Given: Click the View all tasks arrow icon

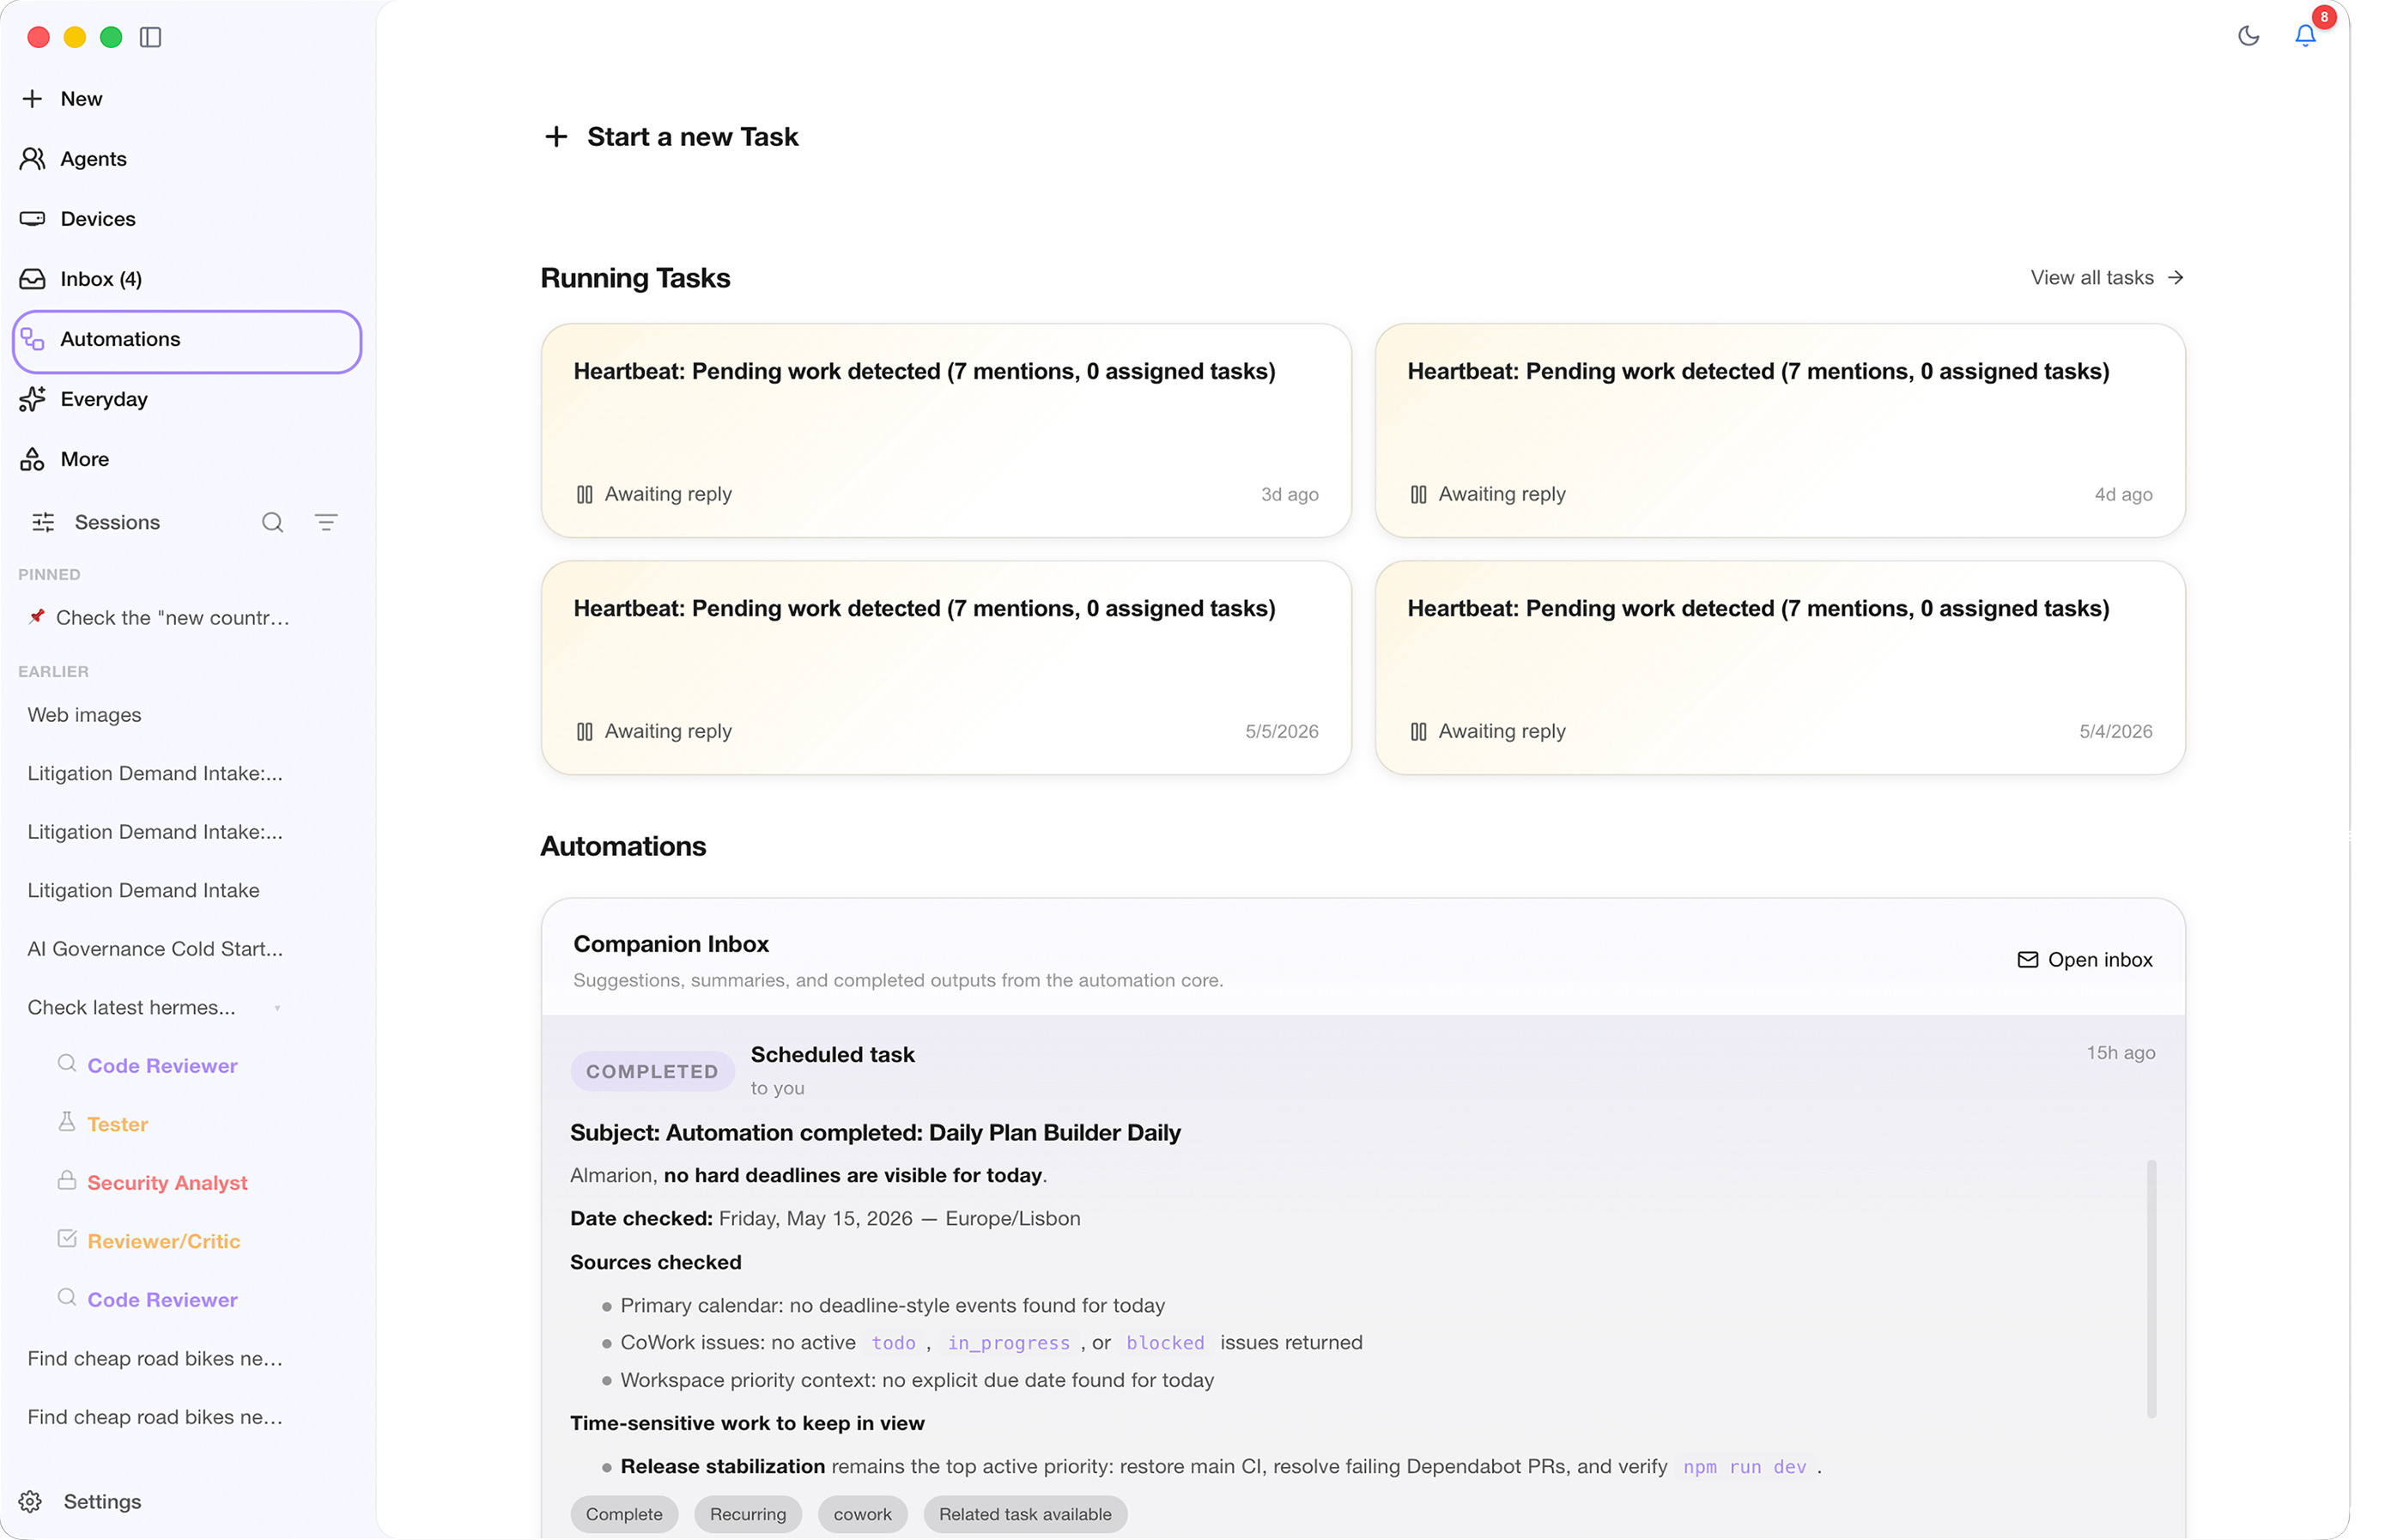Looking at the screenshot, I should (x=2175, y=277).
